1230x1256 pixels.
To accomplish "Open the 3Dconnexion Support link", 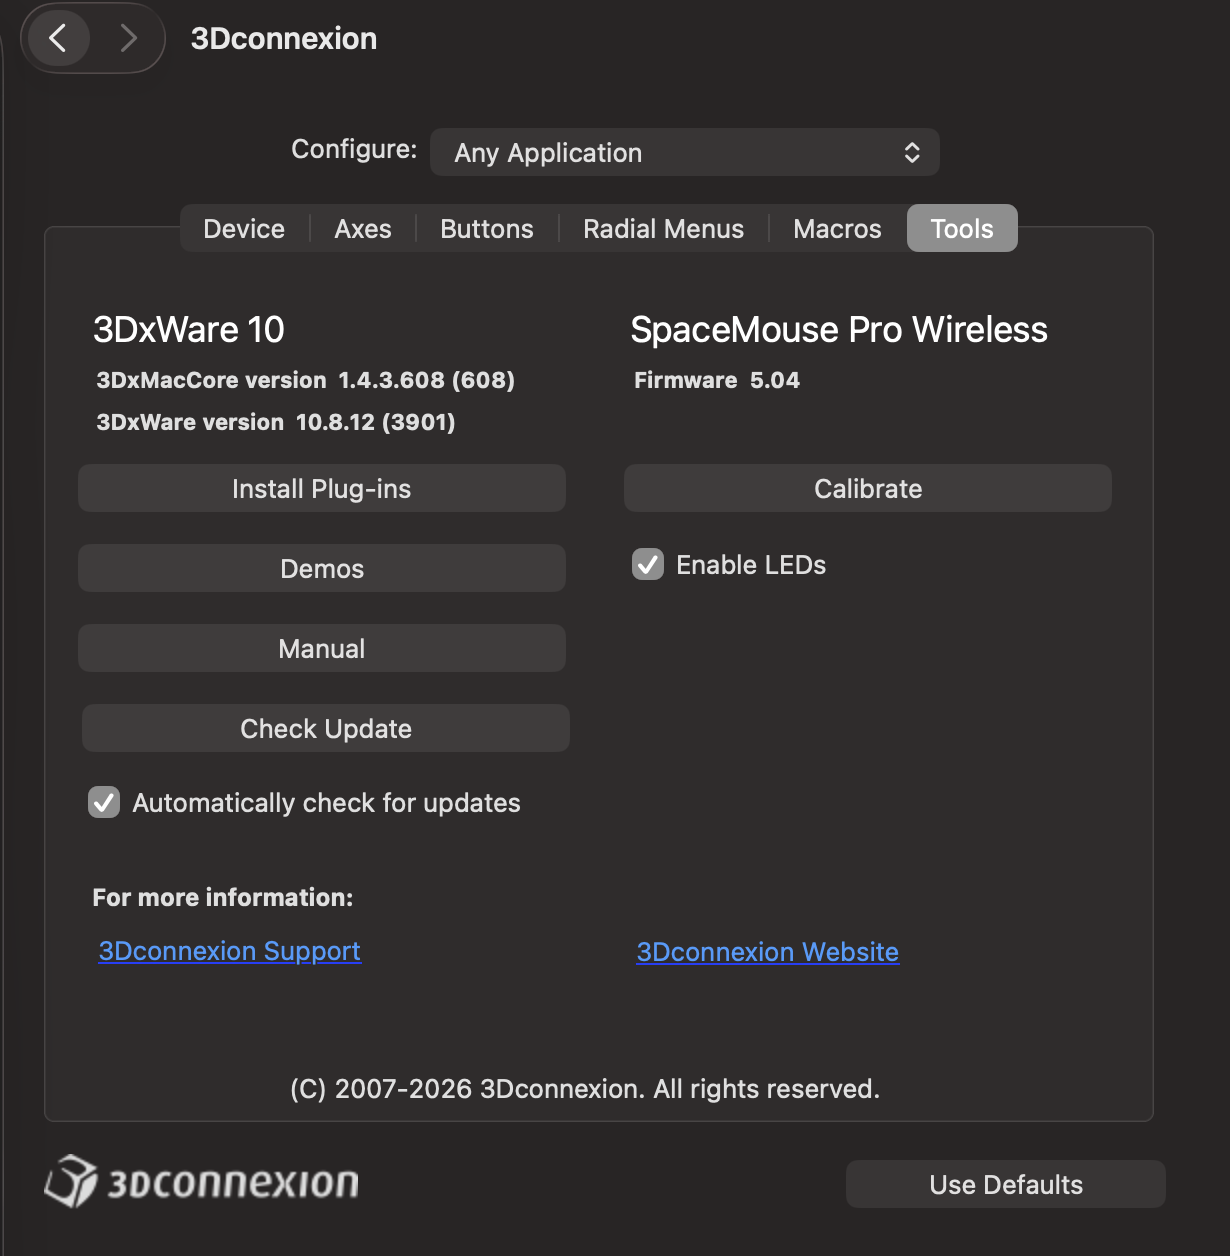I will [230, 951].
